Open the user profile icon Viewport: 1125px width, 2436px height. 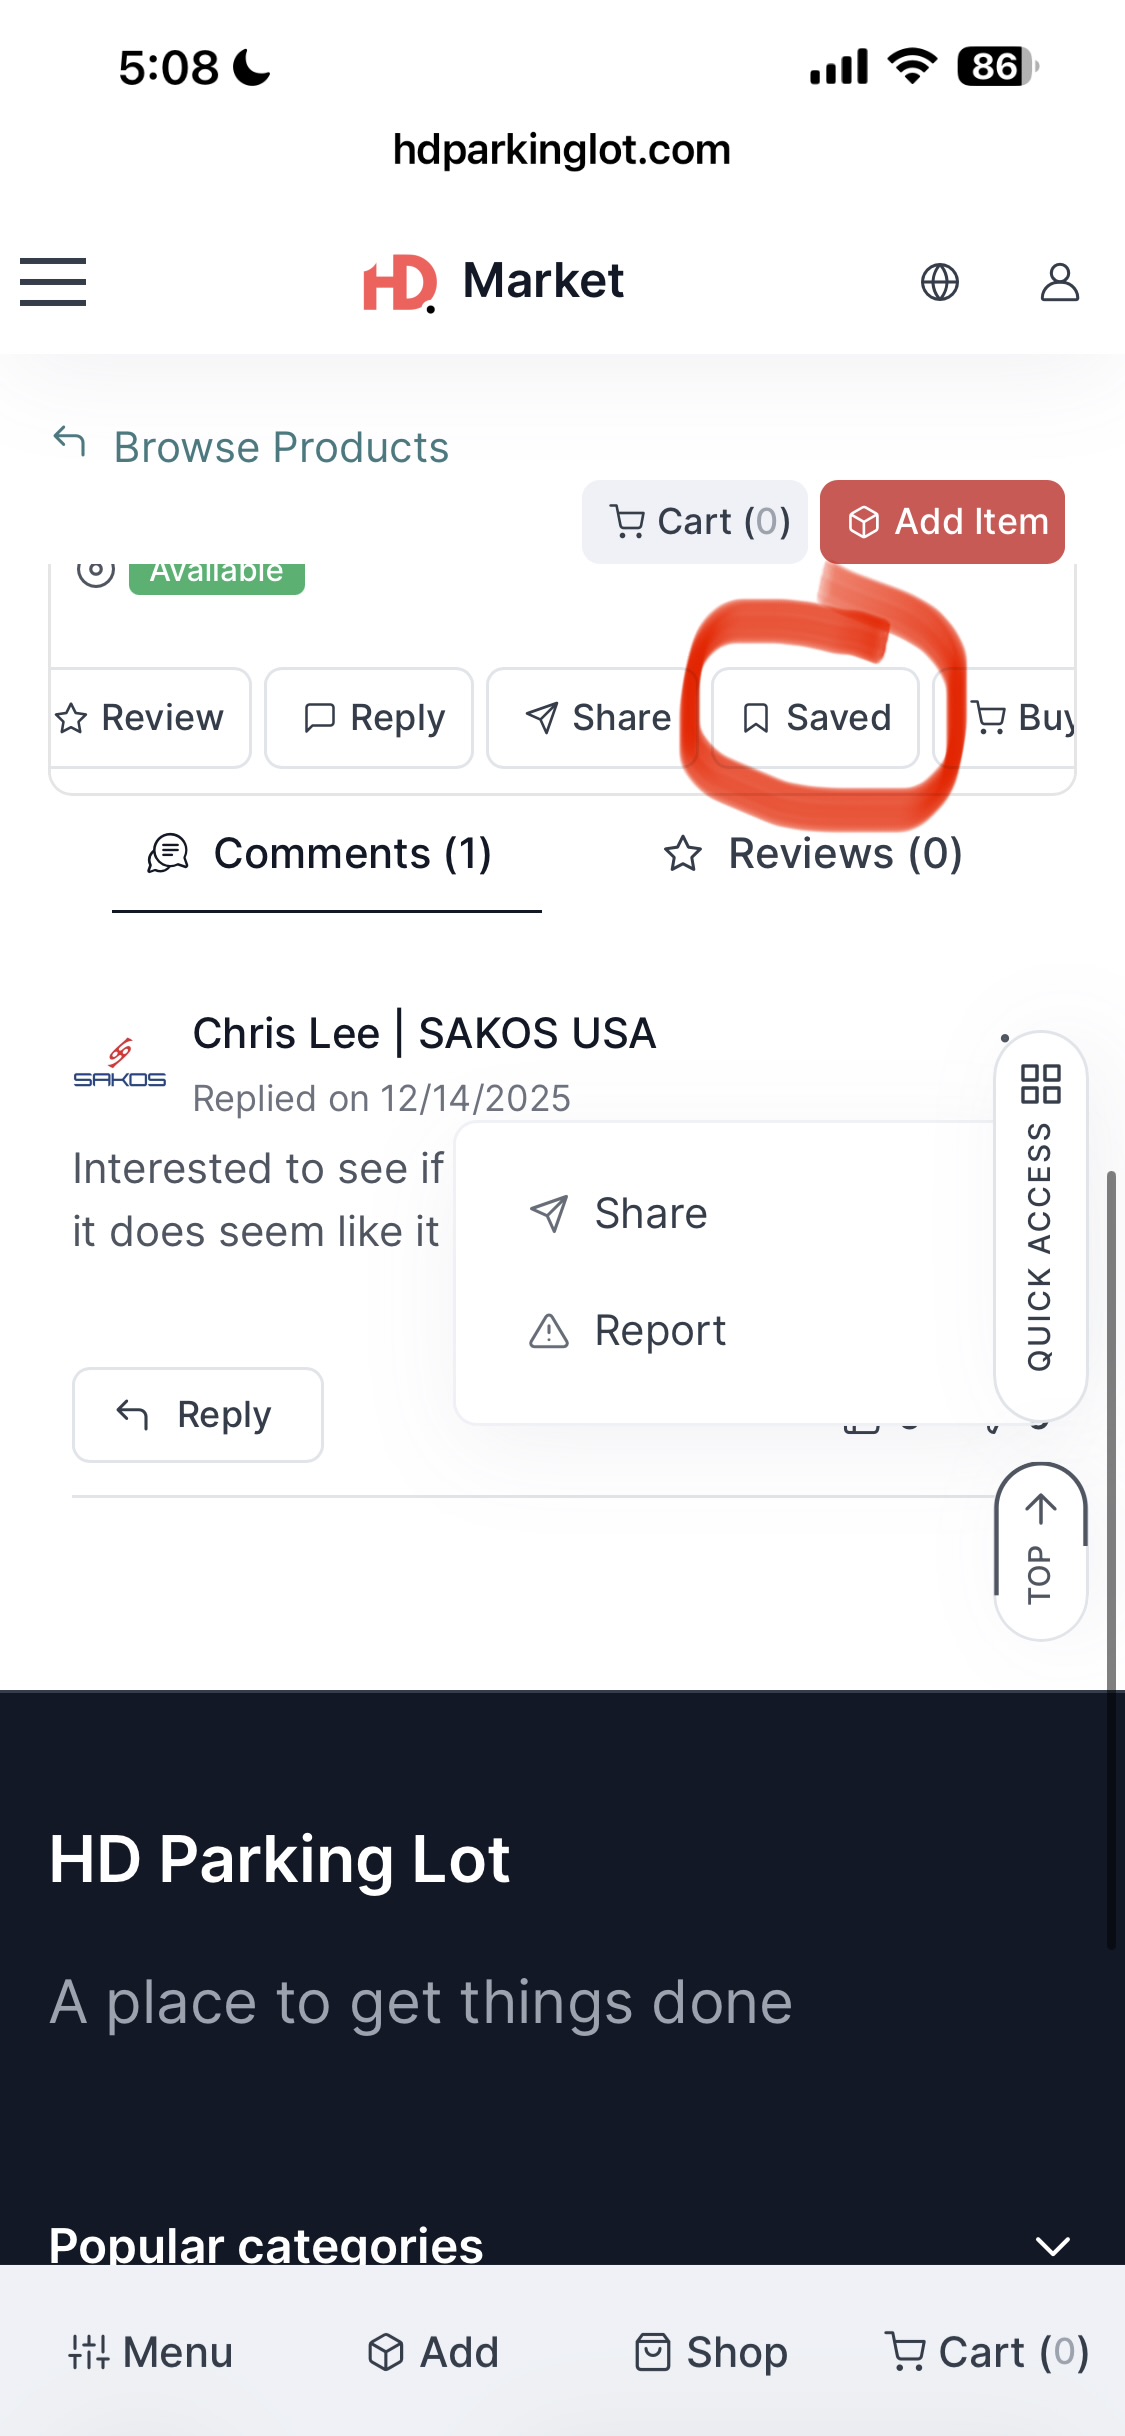pos(1059,282)
